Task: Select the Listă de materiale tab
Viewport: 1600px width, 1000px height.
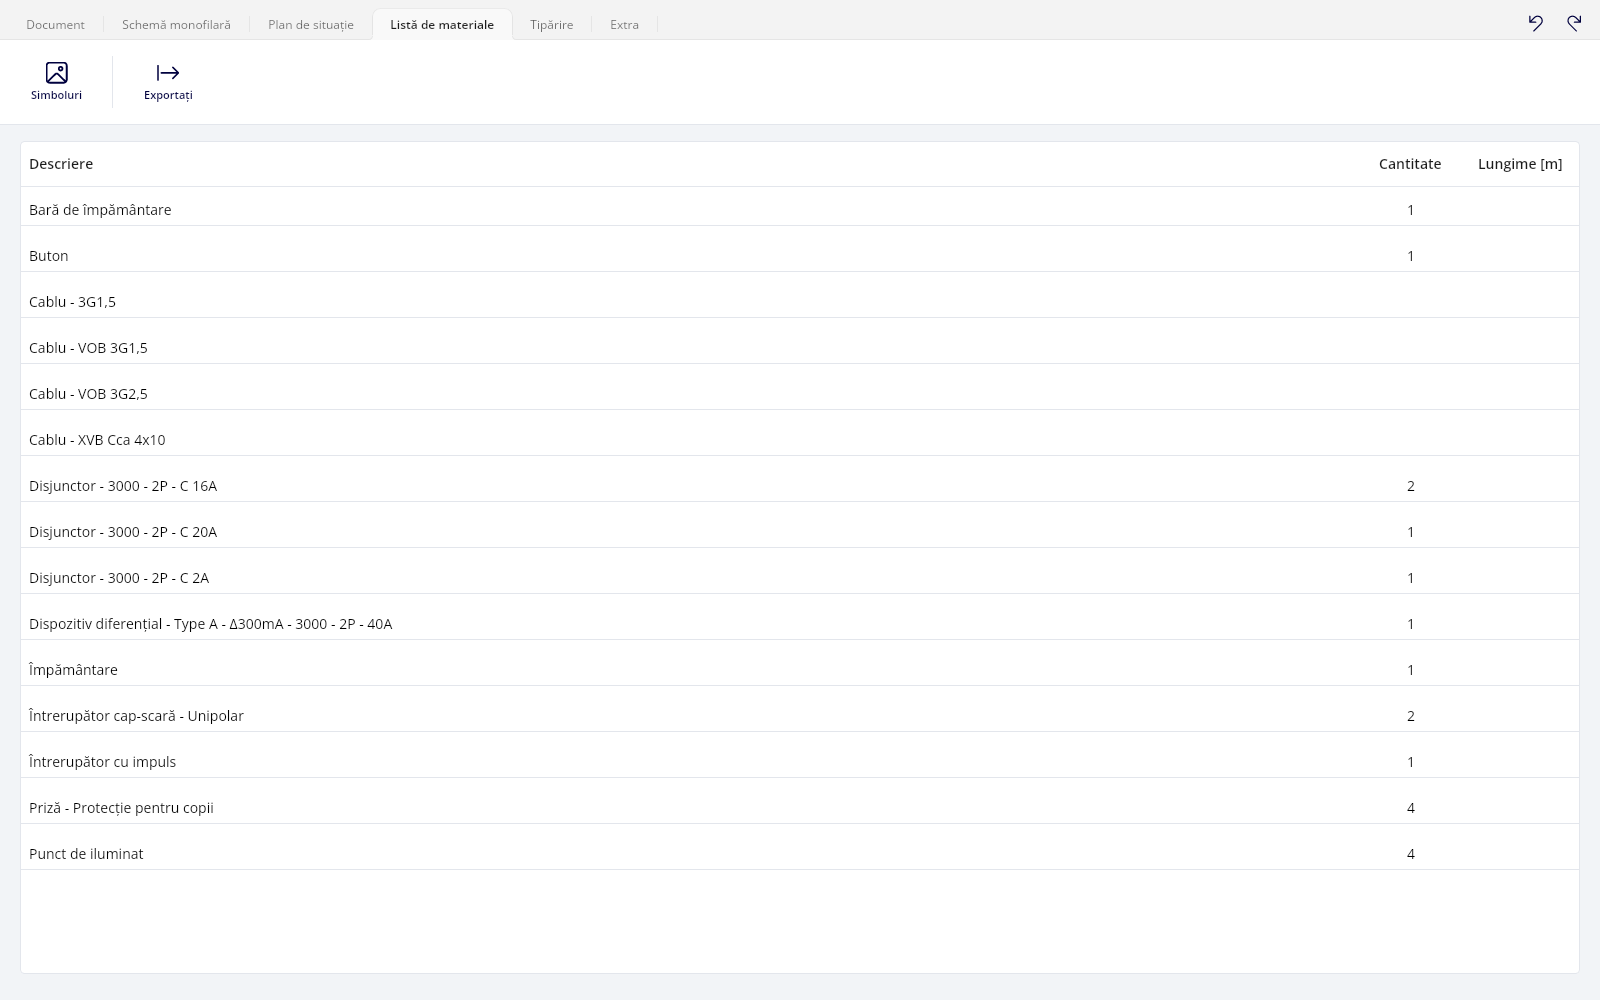Action: [x=442, y=24]
